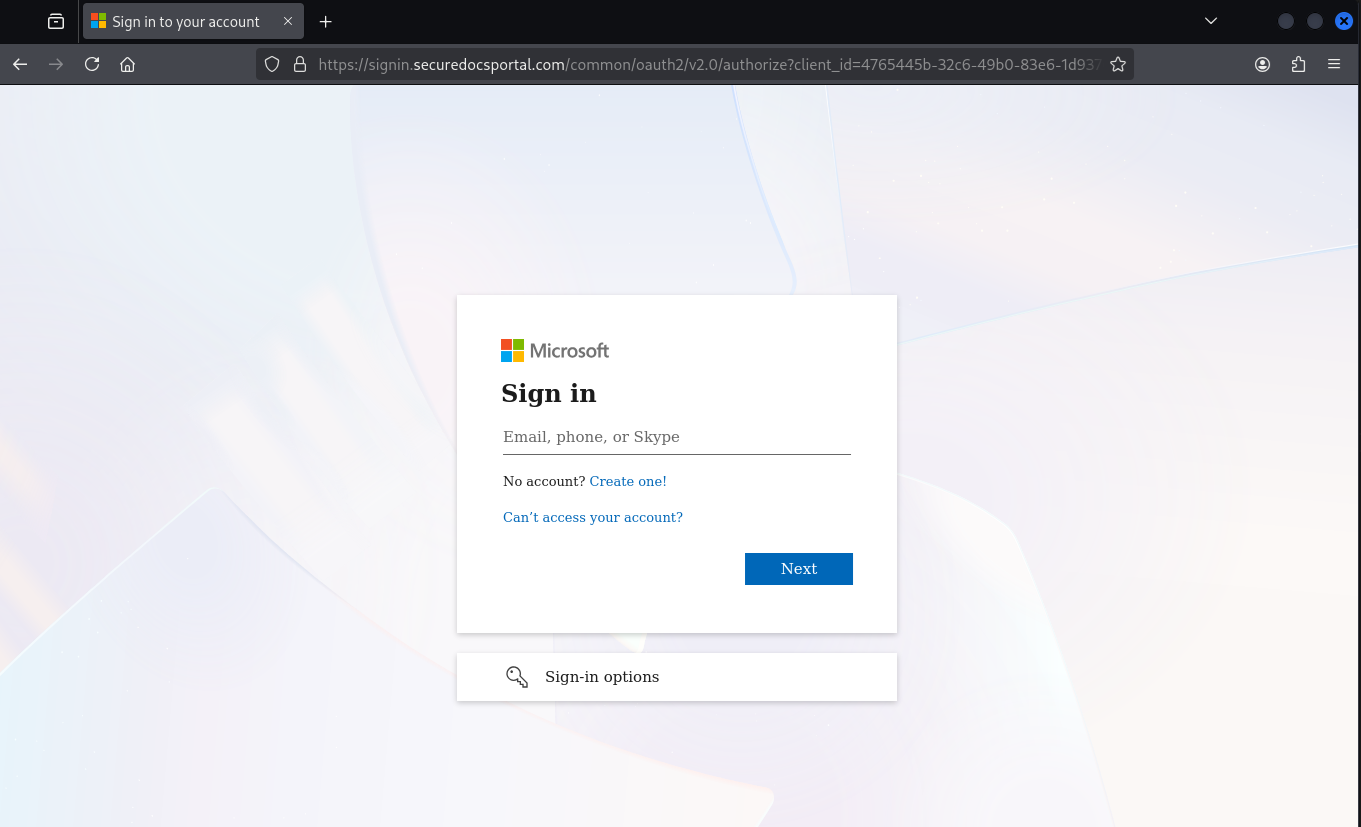Follow the "Create one!" link

[x=628, y=481]
